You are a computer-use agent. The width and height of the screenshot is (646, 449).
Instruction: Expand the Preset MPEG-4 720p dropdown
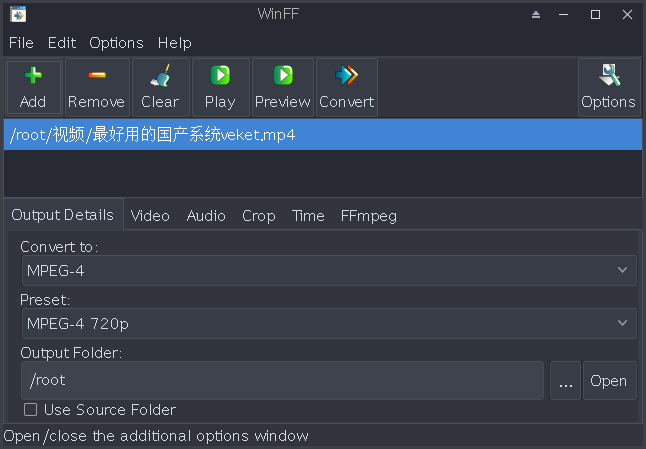click(x=329, y=324)
